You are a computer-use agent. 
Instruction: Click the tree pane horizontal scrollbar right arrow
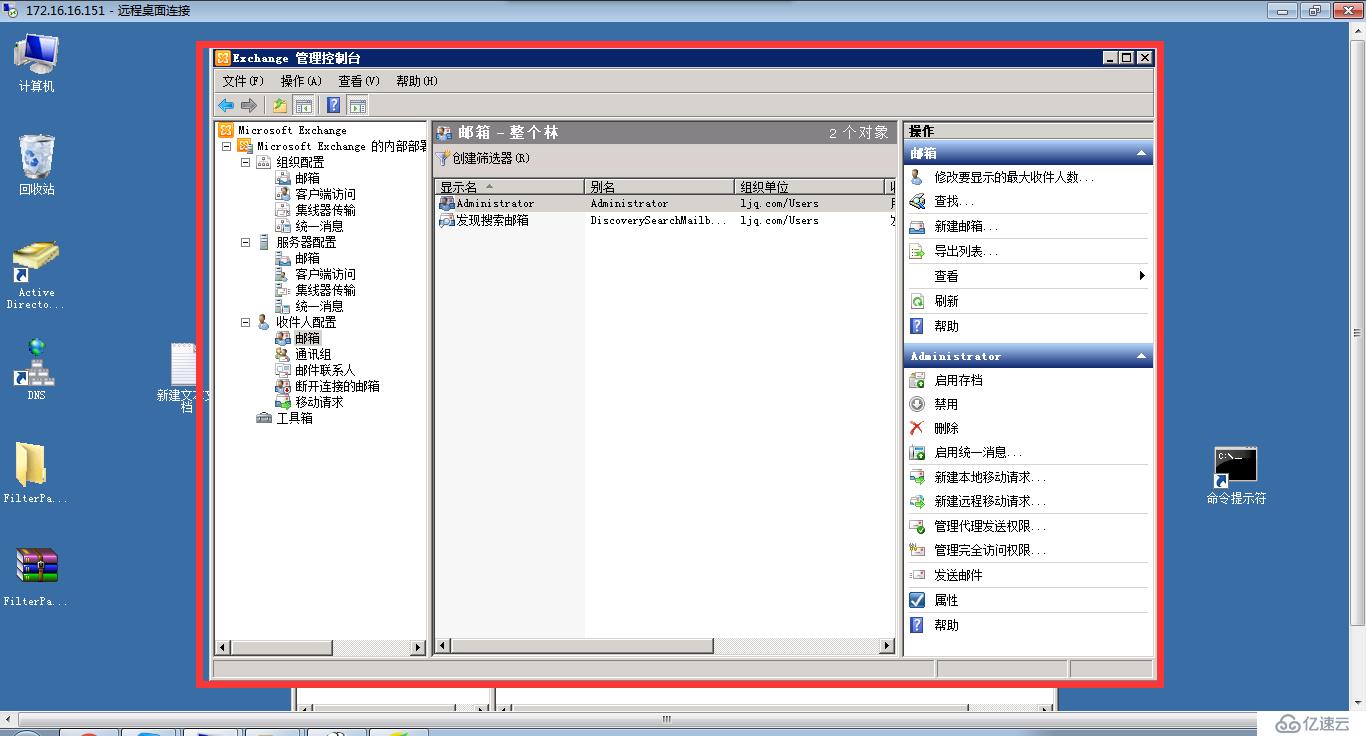pos(418,648)
